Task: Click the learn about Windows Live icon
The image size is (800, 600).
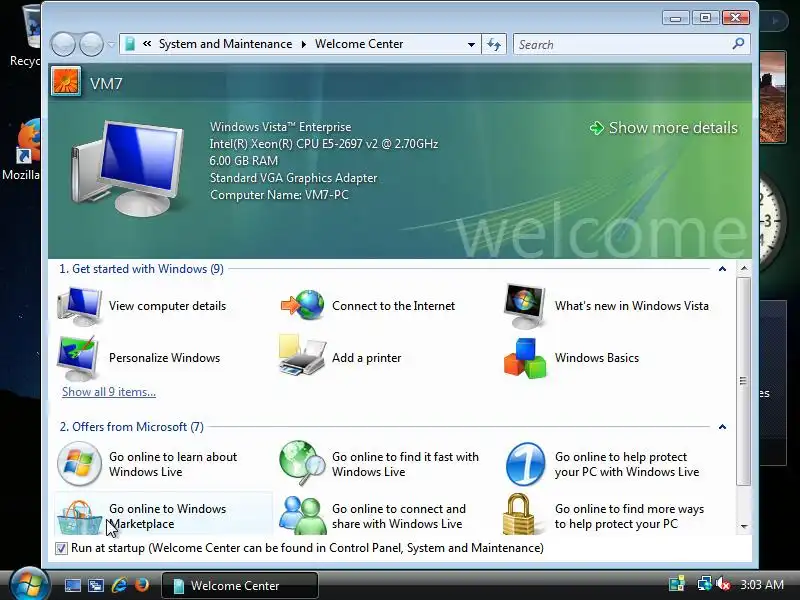Action: click(79, 464)
